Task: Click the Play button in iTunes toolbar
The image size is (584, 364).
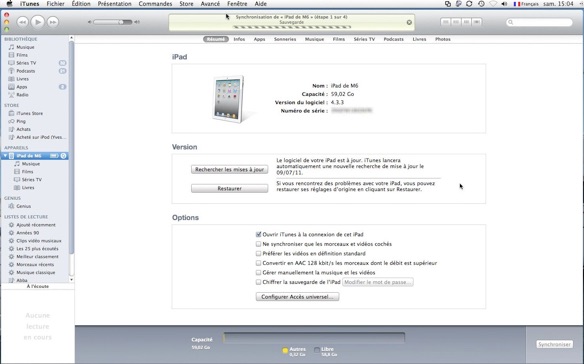Action: click(38, 22)
